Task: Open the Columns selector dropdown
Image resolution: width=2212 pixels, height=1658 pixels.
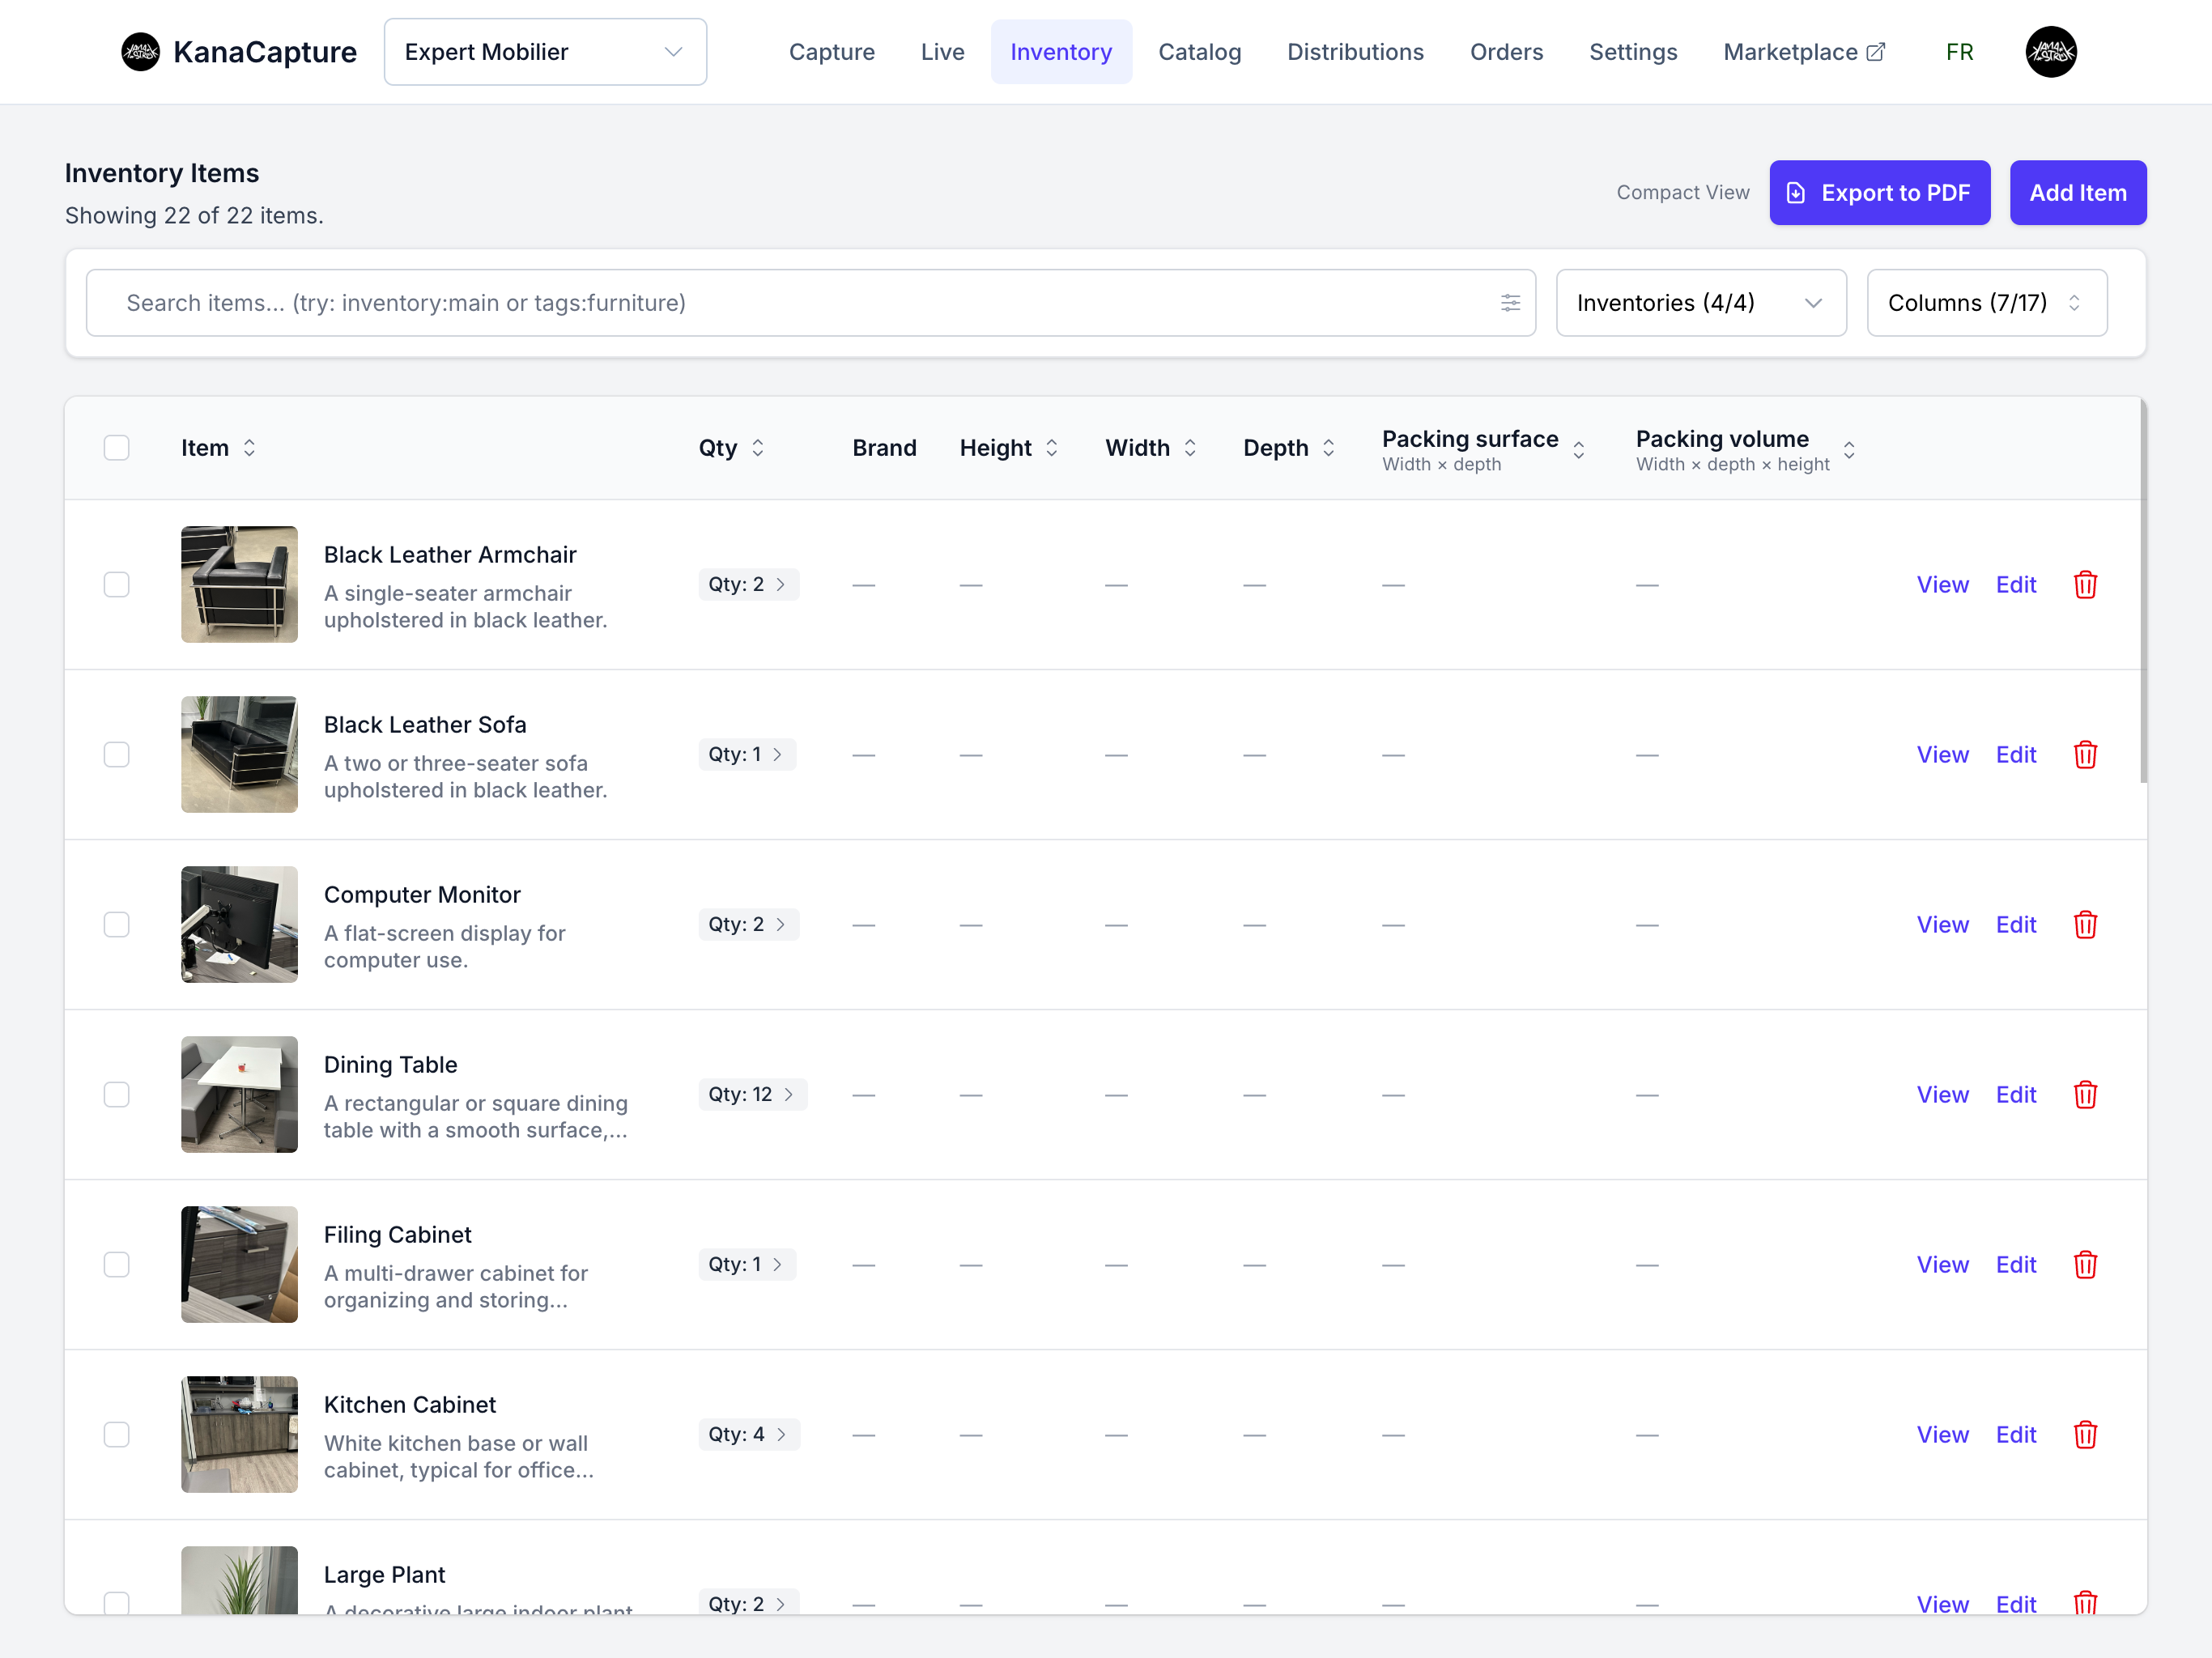Action: 1987,303
